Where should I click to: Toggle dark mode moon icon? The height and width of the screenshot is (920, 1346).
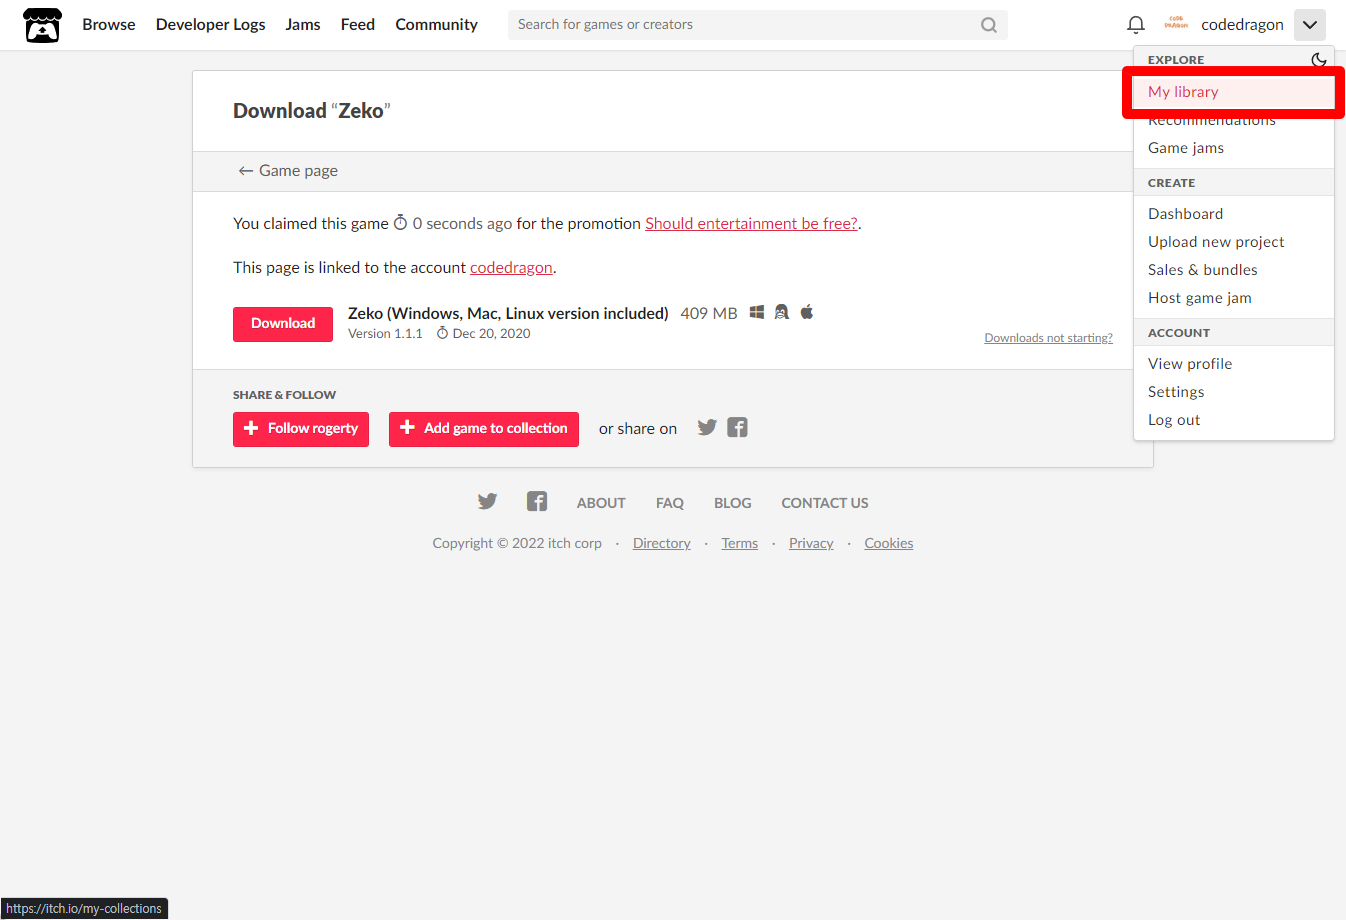[1319, 60]
